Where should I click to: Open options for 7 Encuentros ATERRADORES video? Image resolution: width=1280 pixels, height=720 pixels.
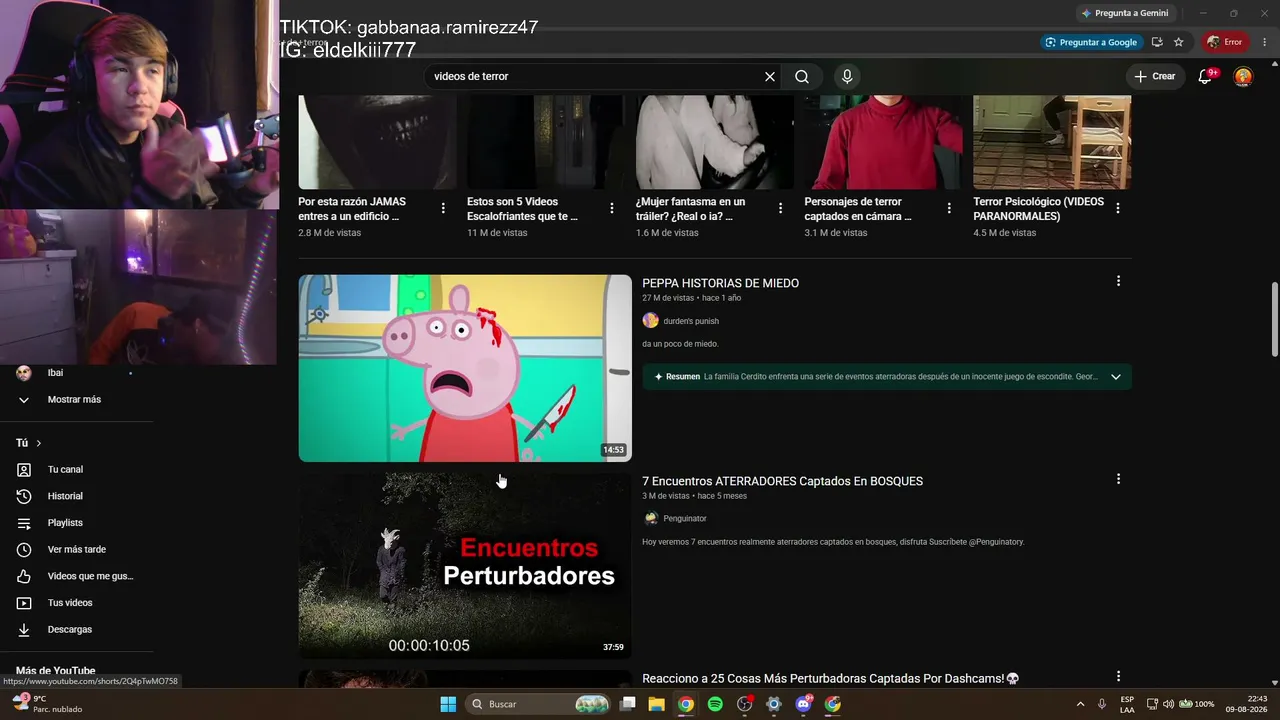(x=1118, y=479)
